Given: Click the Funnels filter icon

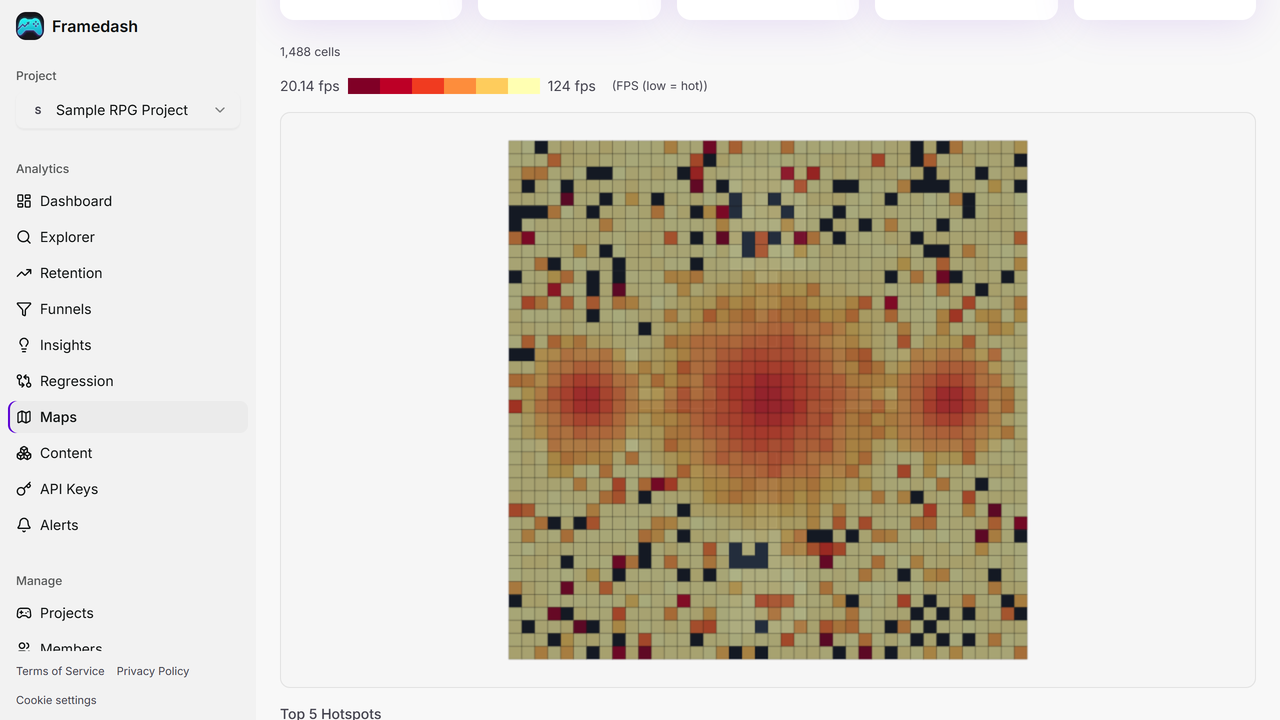Looking at the screenshot, I should coord(24,309).
